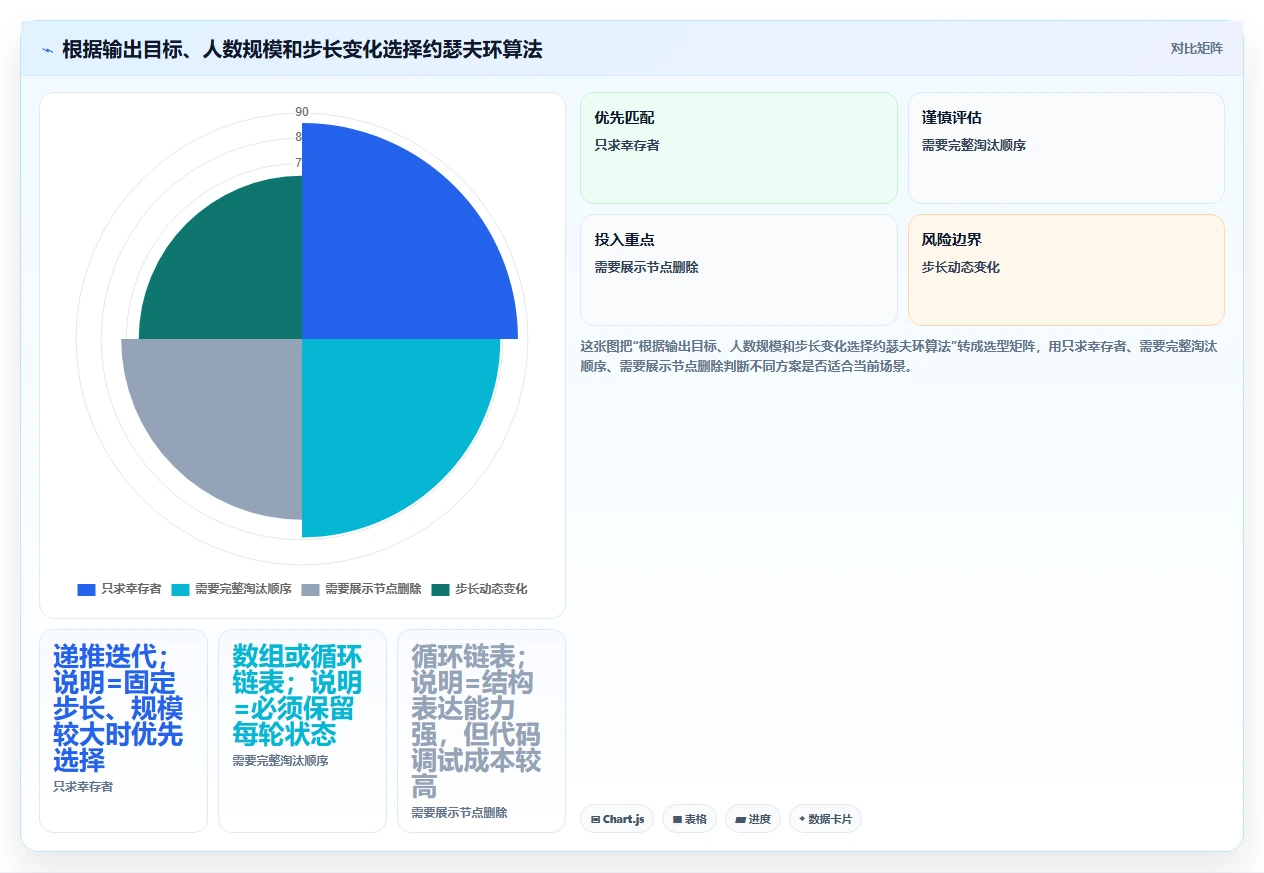Viewport: 1264px width, 873px height.
Task: Select the gray polar chart segment
Action: [x=225, y=415]
